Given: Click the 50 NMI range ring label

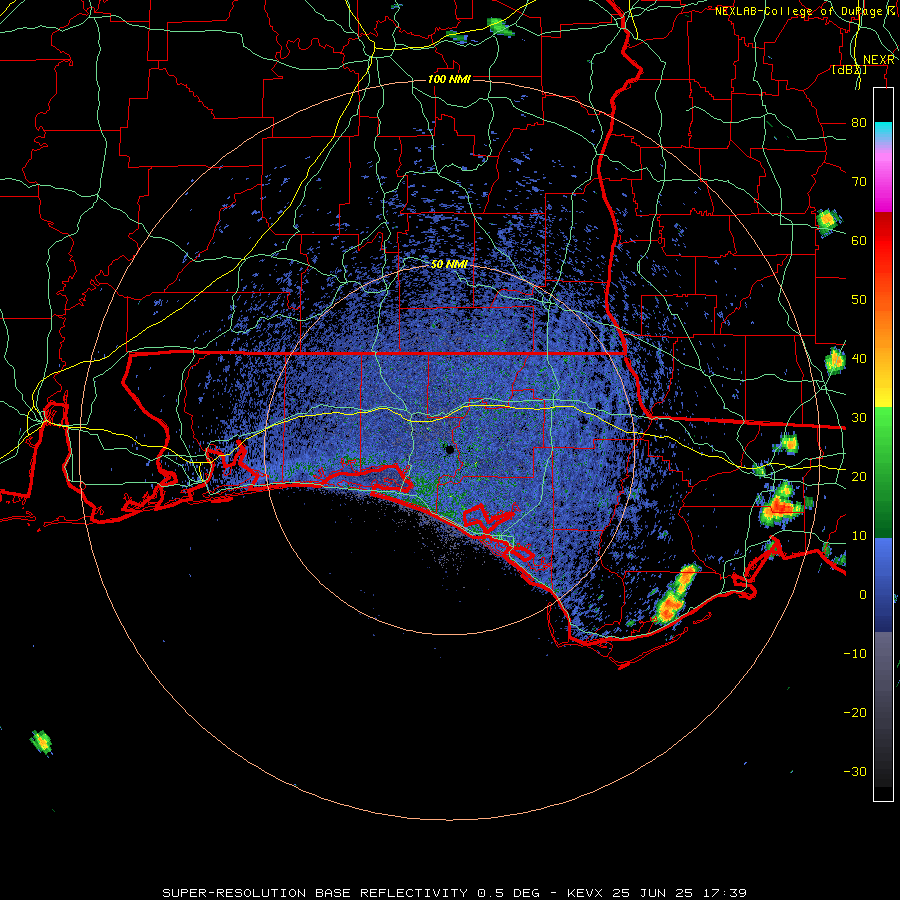Looking at the screenshot, I should tap(449, 264).
